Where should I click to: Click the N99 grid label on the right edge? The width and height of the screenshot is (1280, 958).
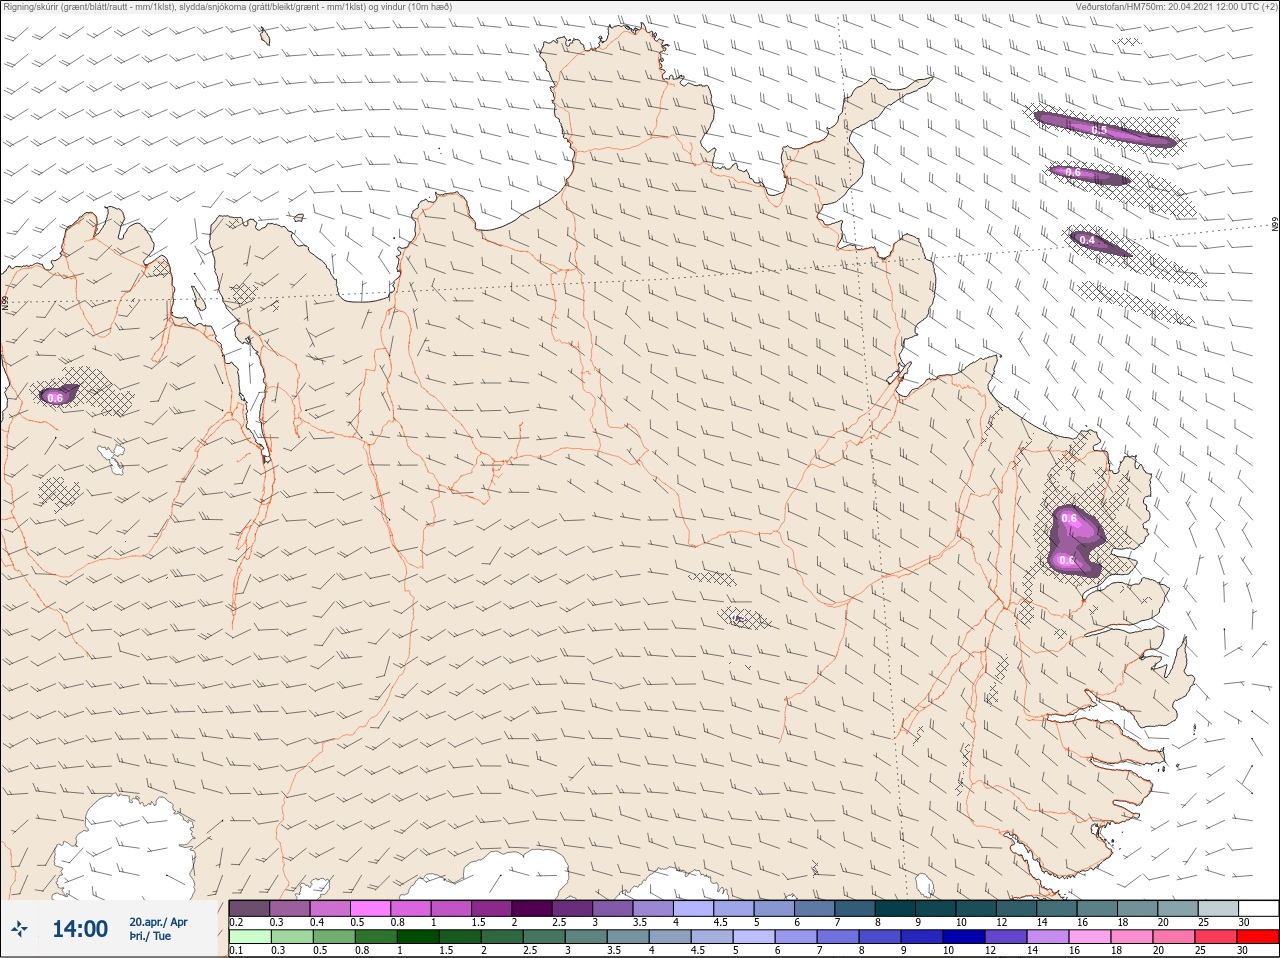(x=1275, y=225)
